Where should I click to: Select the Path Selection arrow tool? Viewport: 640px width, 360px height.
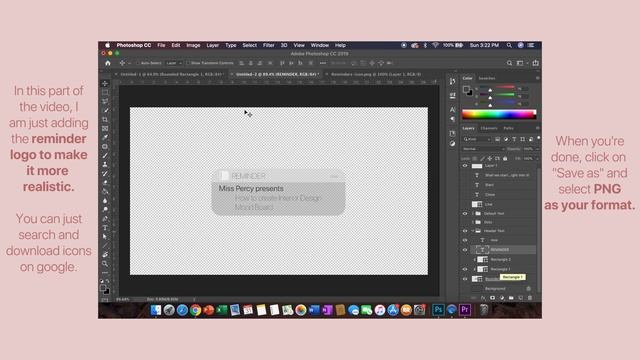point(105,237)
